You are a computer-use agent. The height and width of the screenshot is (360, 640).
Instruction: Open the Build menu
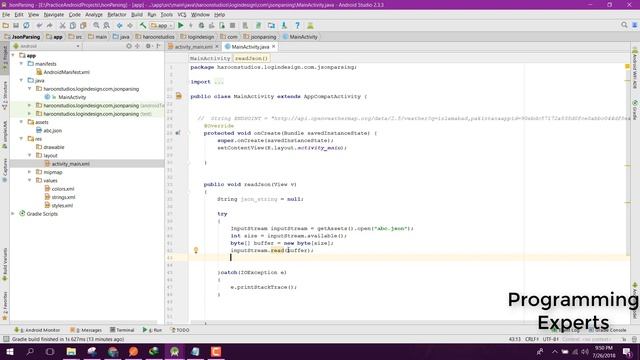(137, 15)
